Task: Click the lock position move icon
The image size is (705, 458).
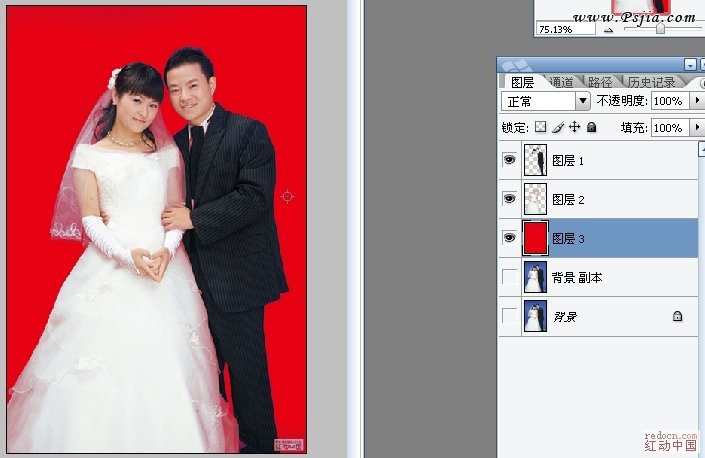Action: [x=575, y=127]
